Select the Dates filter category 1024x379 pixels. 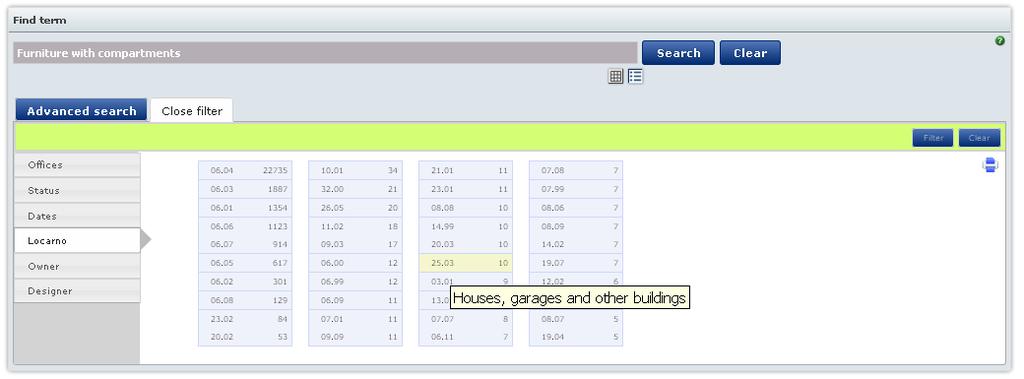pyautogui.click(x=77, y=216)
